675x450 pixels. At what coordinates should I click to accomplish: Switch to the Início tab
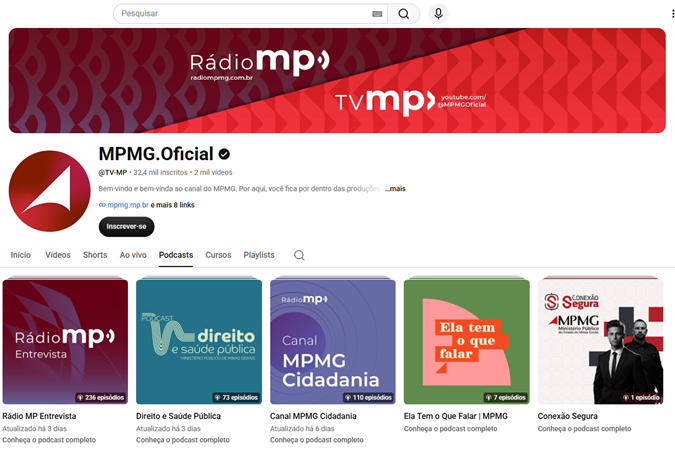pyautogui.click(x=21, y=255)
